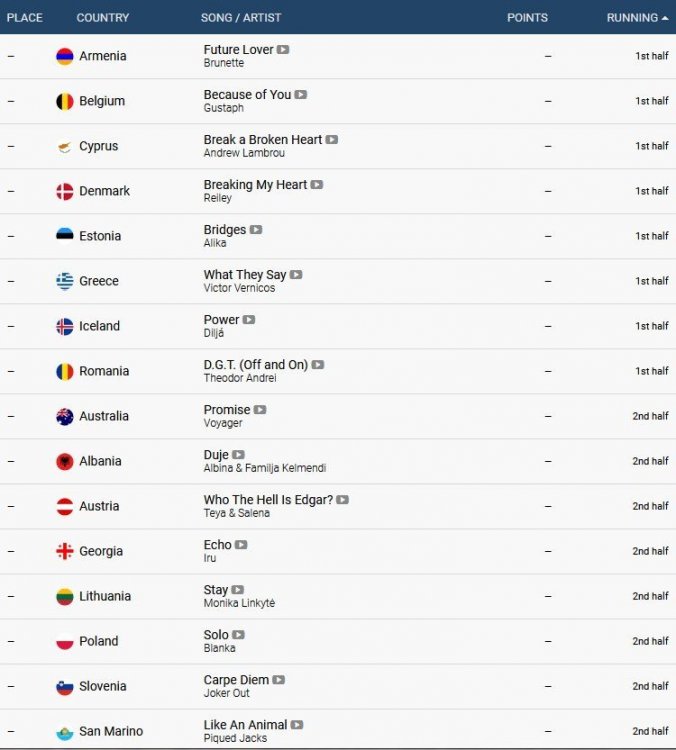The height and width of the screenshot is (750, 676).
Task: Click the Armenia flag icon
Action: pyautogui.click(x=65, y=56)
